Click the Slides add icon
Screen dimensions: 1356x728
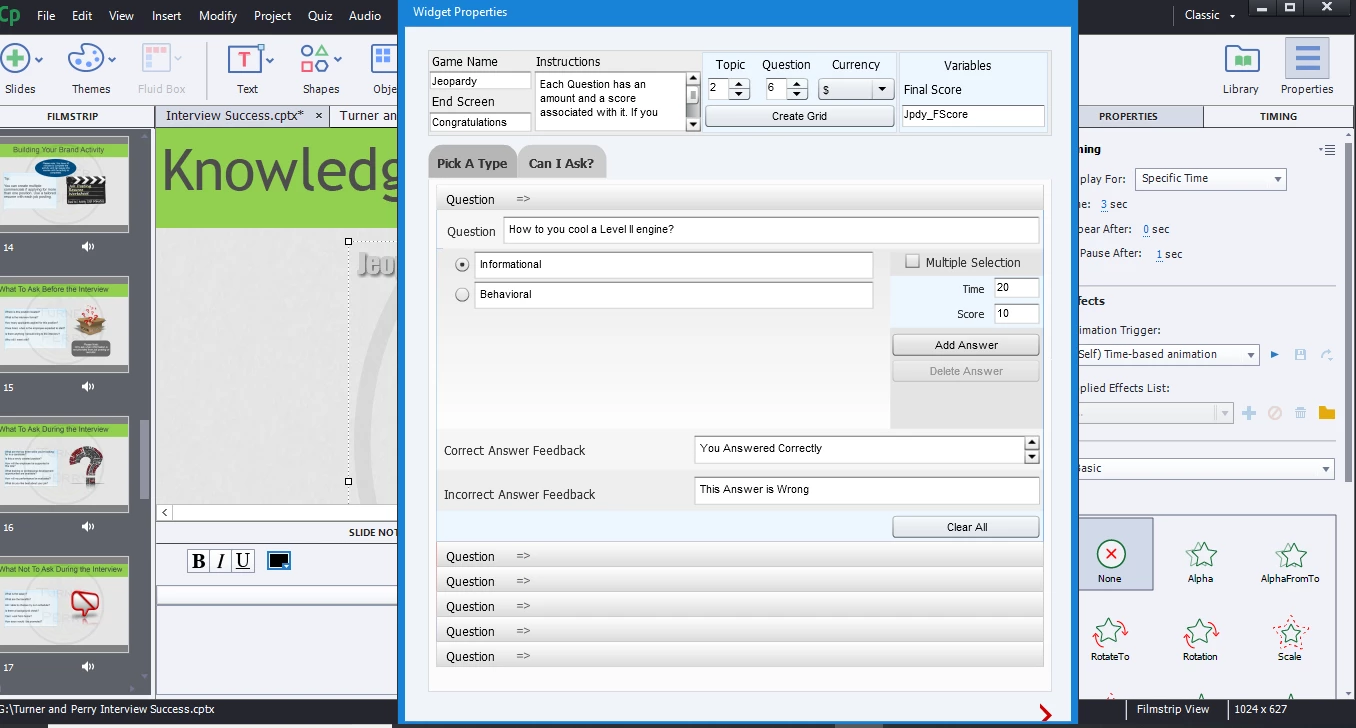click(x=14, y=58)
